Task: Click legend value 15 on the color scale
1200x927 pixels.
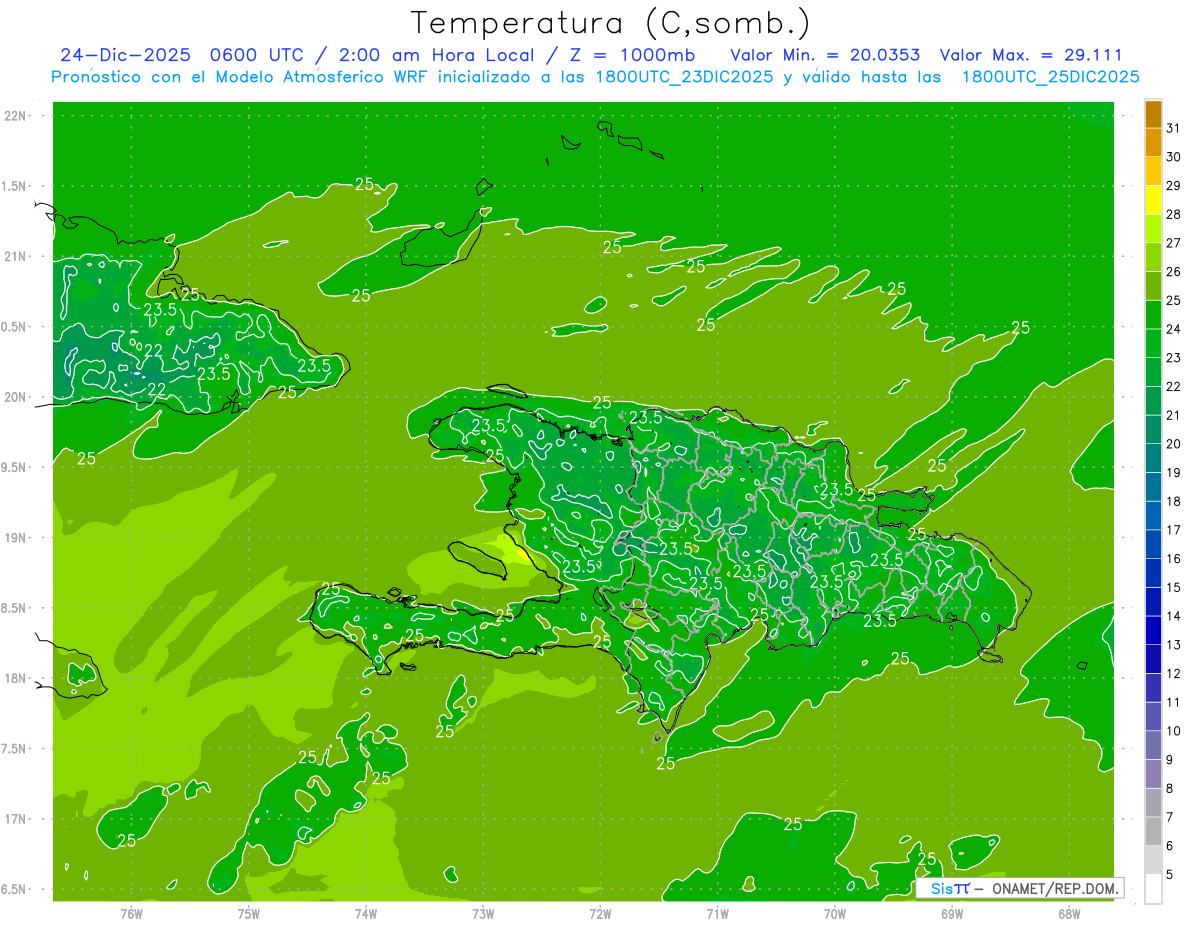Action: point(1174,587)
